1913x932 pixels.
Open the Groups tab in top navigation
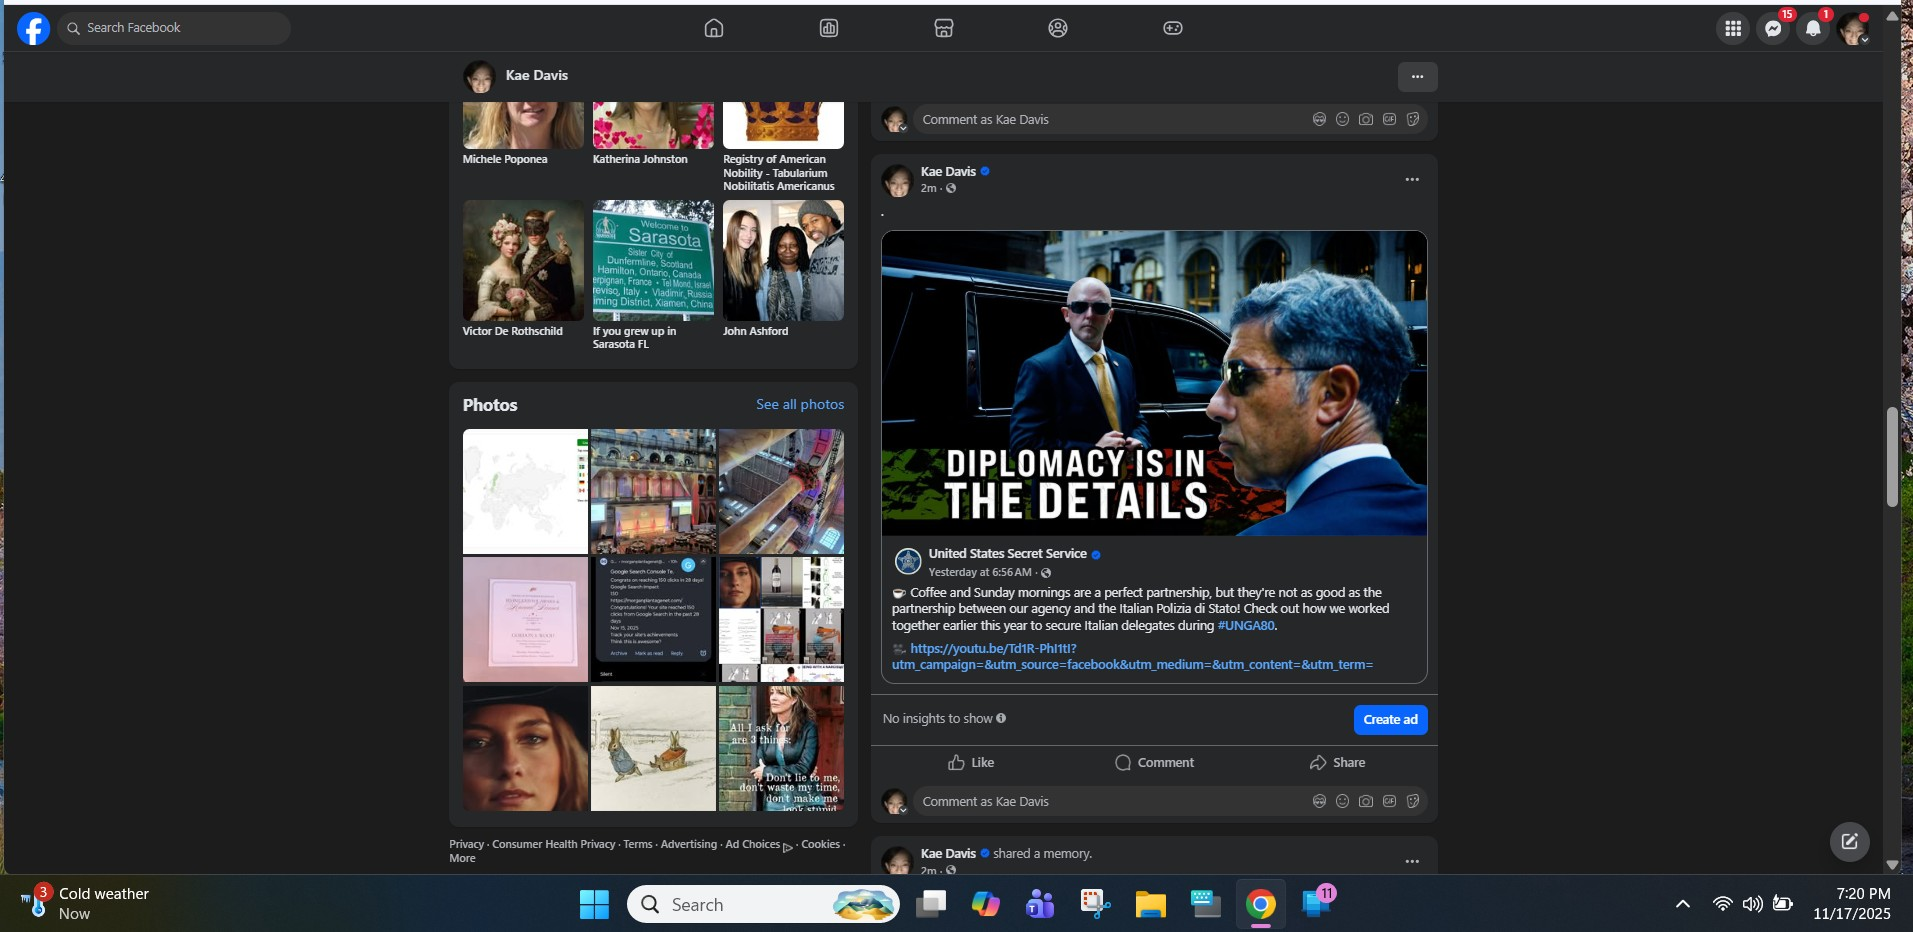(1057, 28)
